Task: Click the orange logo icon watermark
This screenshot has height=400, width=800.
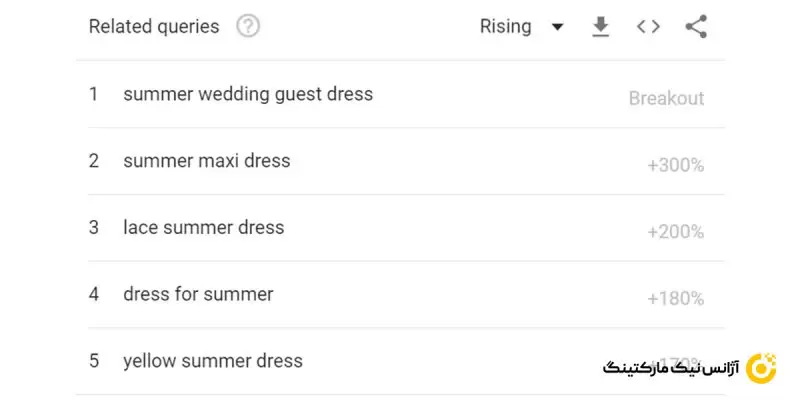Action: pyautogui.click(x=762, y=368)
